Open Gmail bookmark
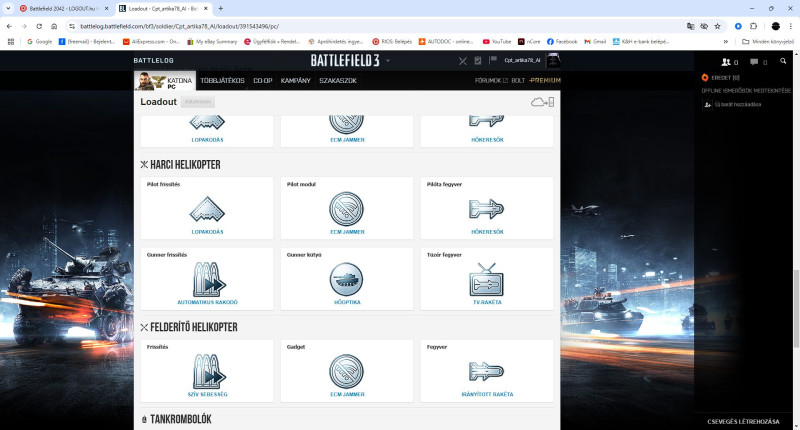Image resolution: width=800 pixels, height=430 pixels. pyautogui.click(x=595, y=41)
